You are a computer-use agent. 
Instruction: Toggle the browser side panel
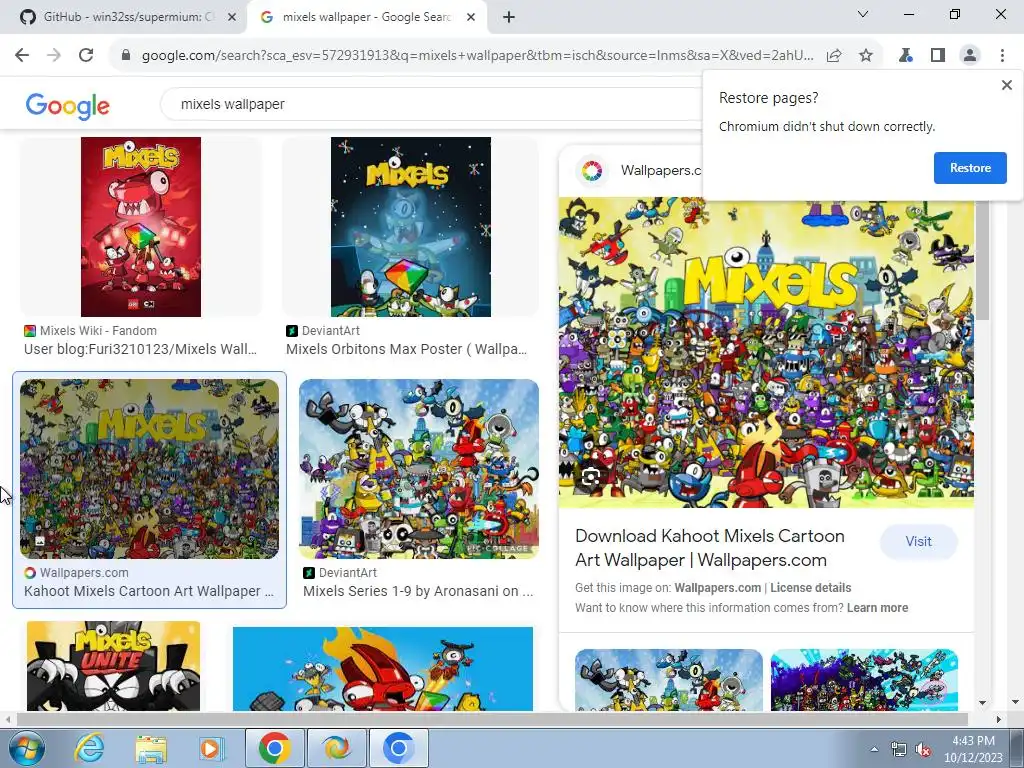pos(938,56)
